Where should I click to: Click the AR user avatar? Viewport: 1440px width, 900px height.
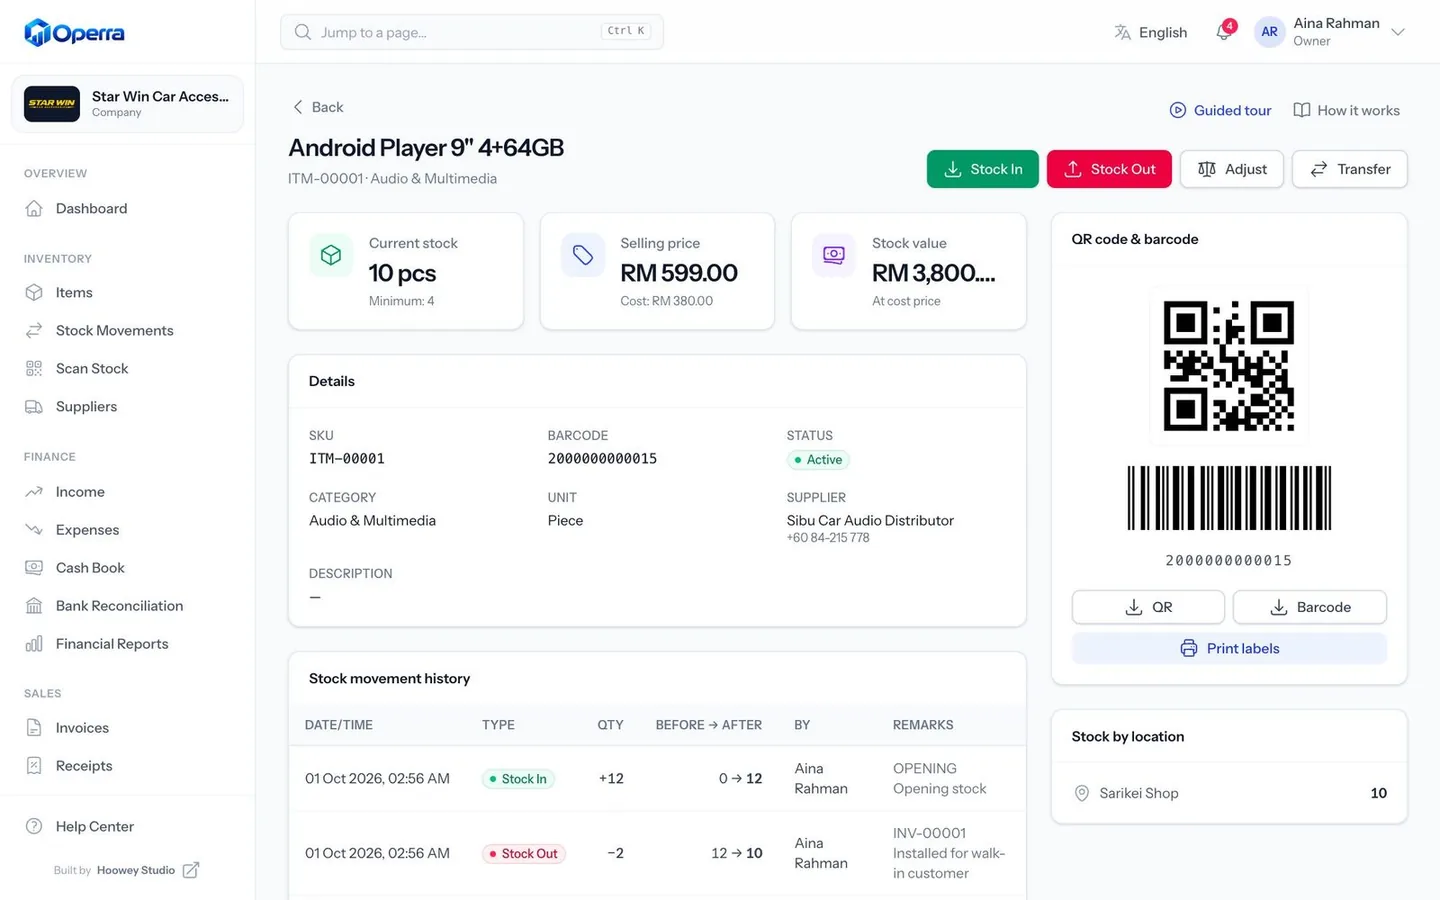point(1269,32)
